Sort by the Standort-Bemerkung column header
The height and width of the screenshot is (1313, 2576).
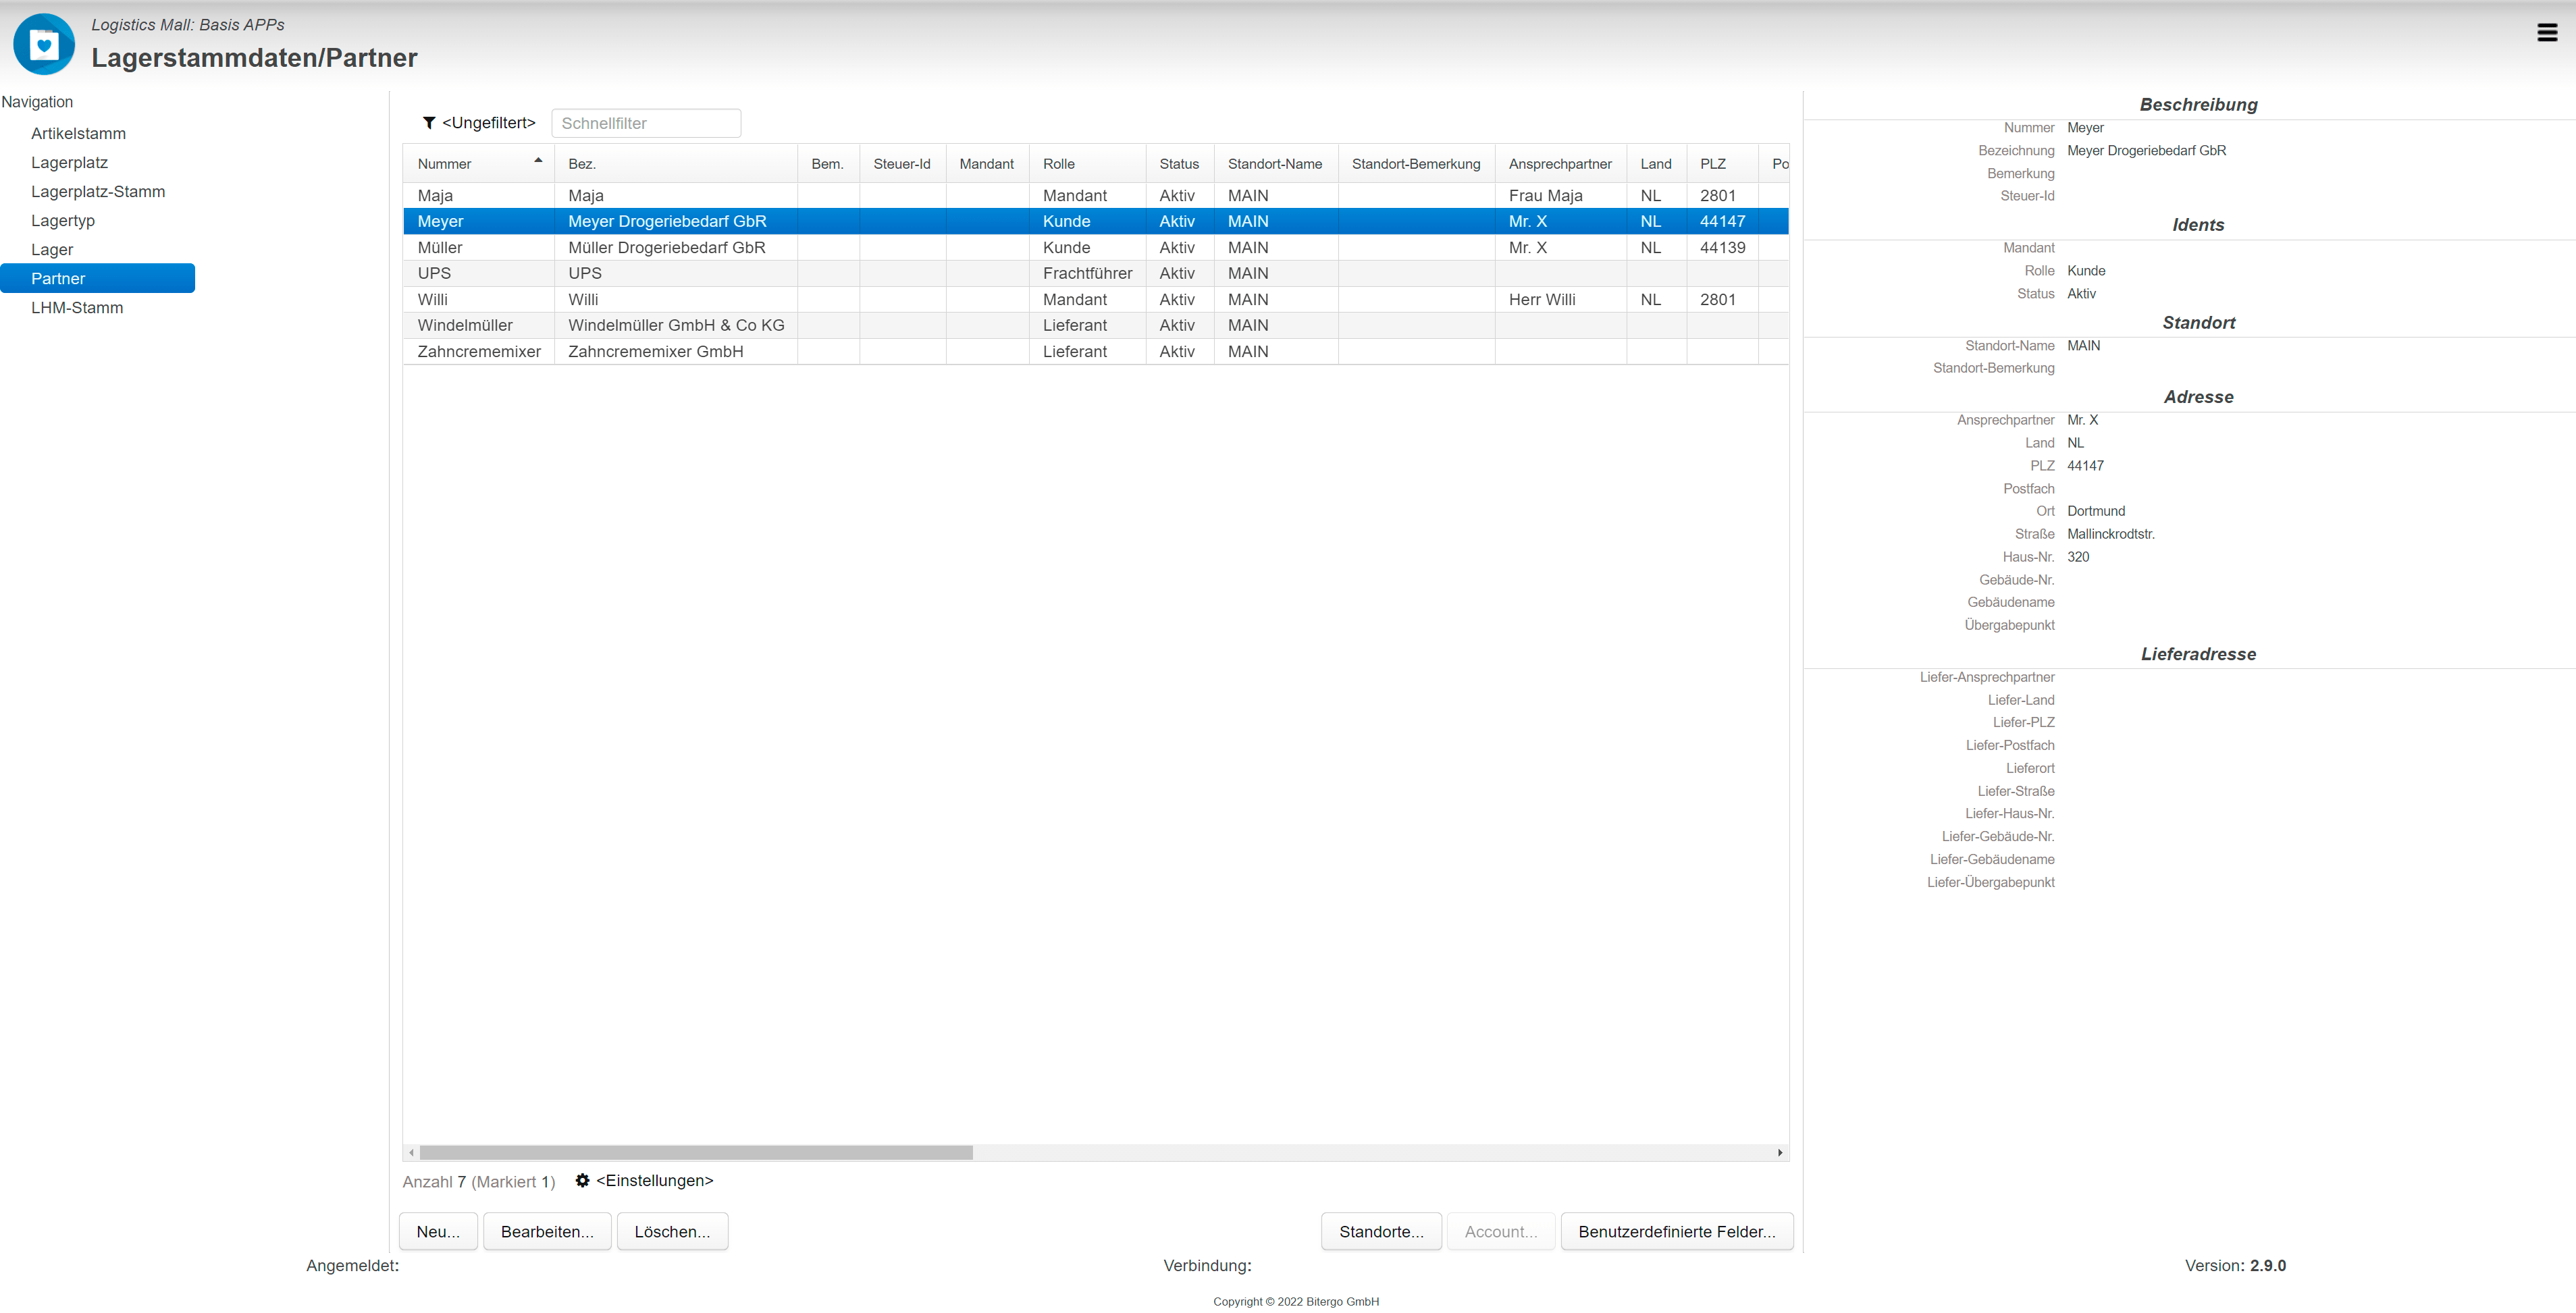(1416, 163)
